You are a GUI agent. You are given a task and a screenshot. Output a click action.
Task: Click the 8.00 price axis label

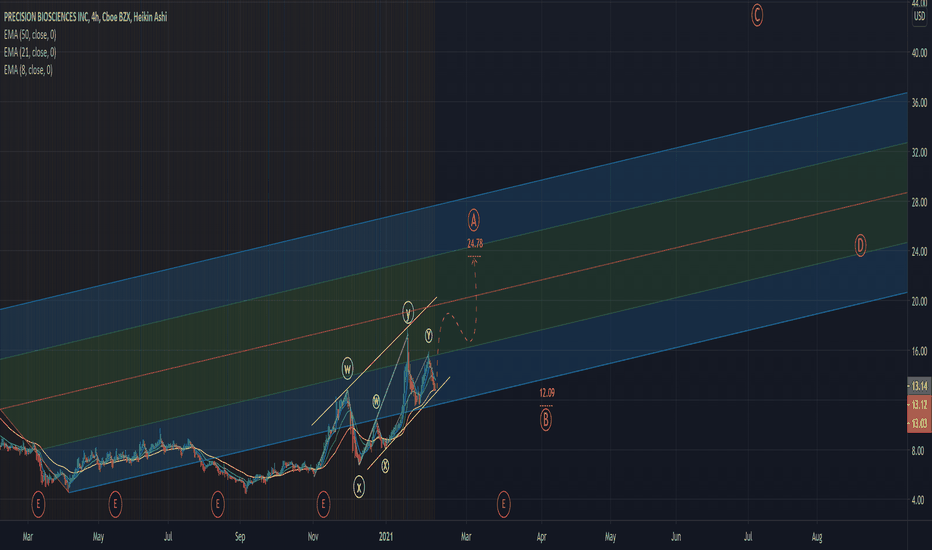coord(918,451)
